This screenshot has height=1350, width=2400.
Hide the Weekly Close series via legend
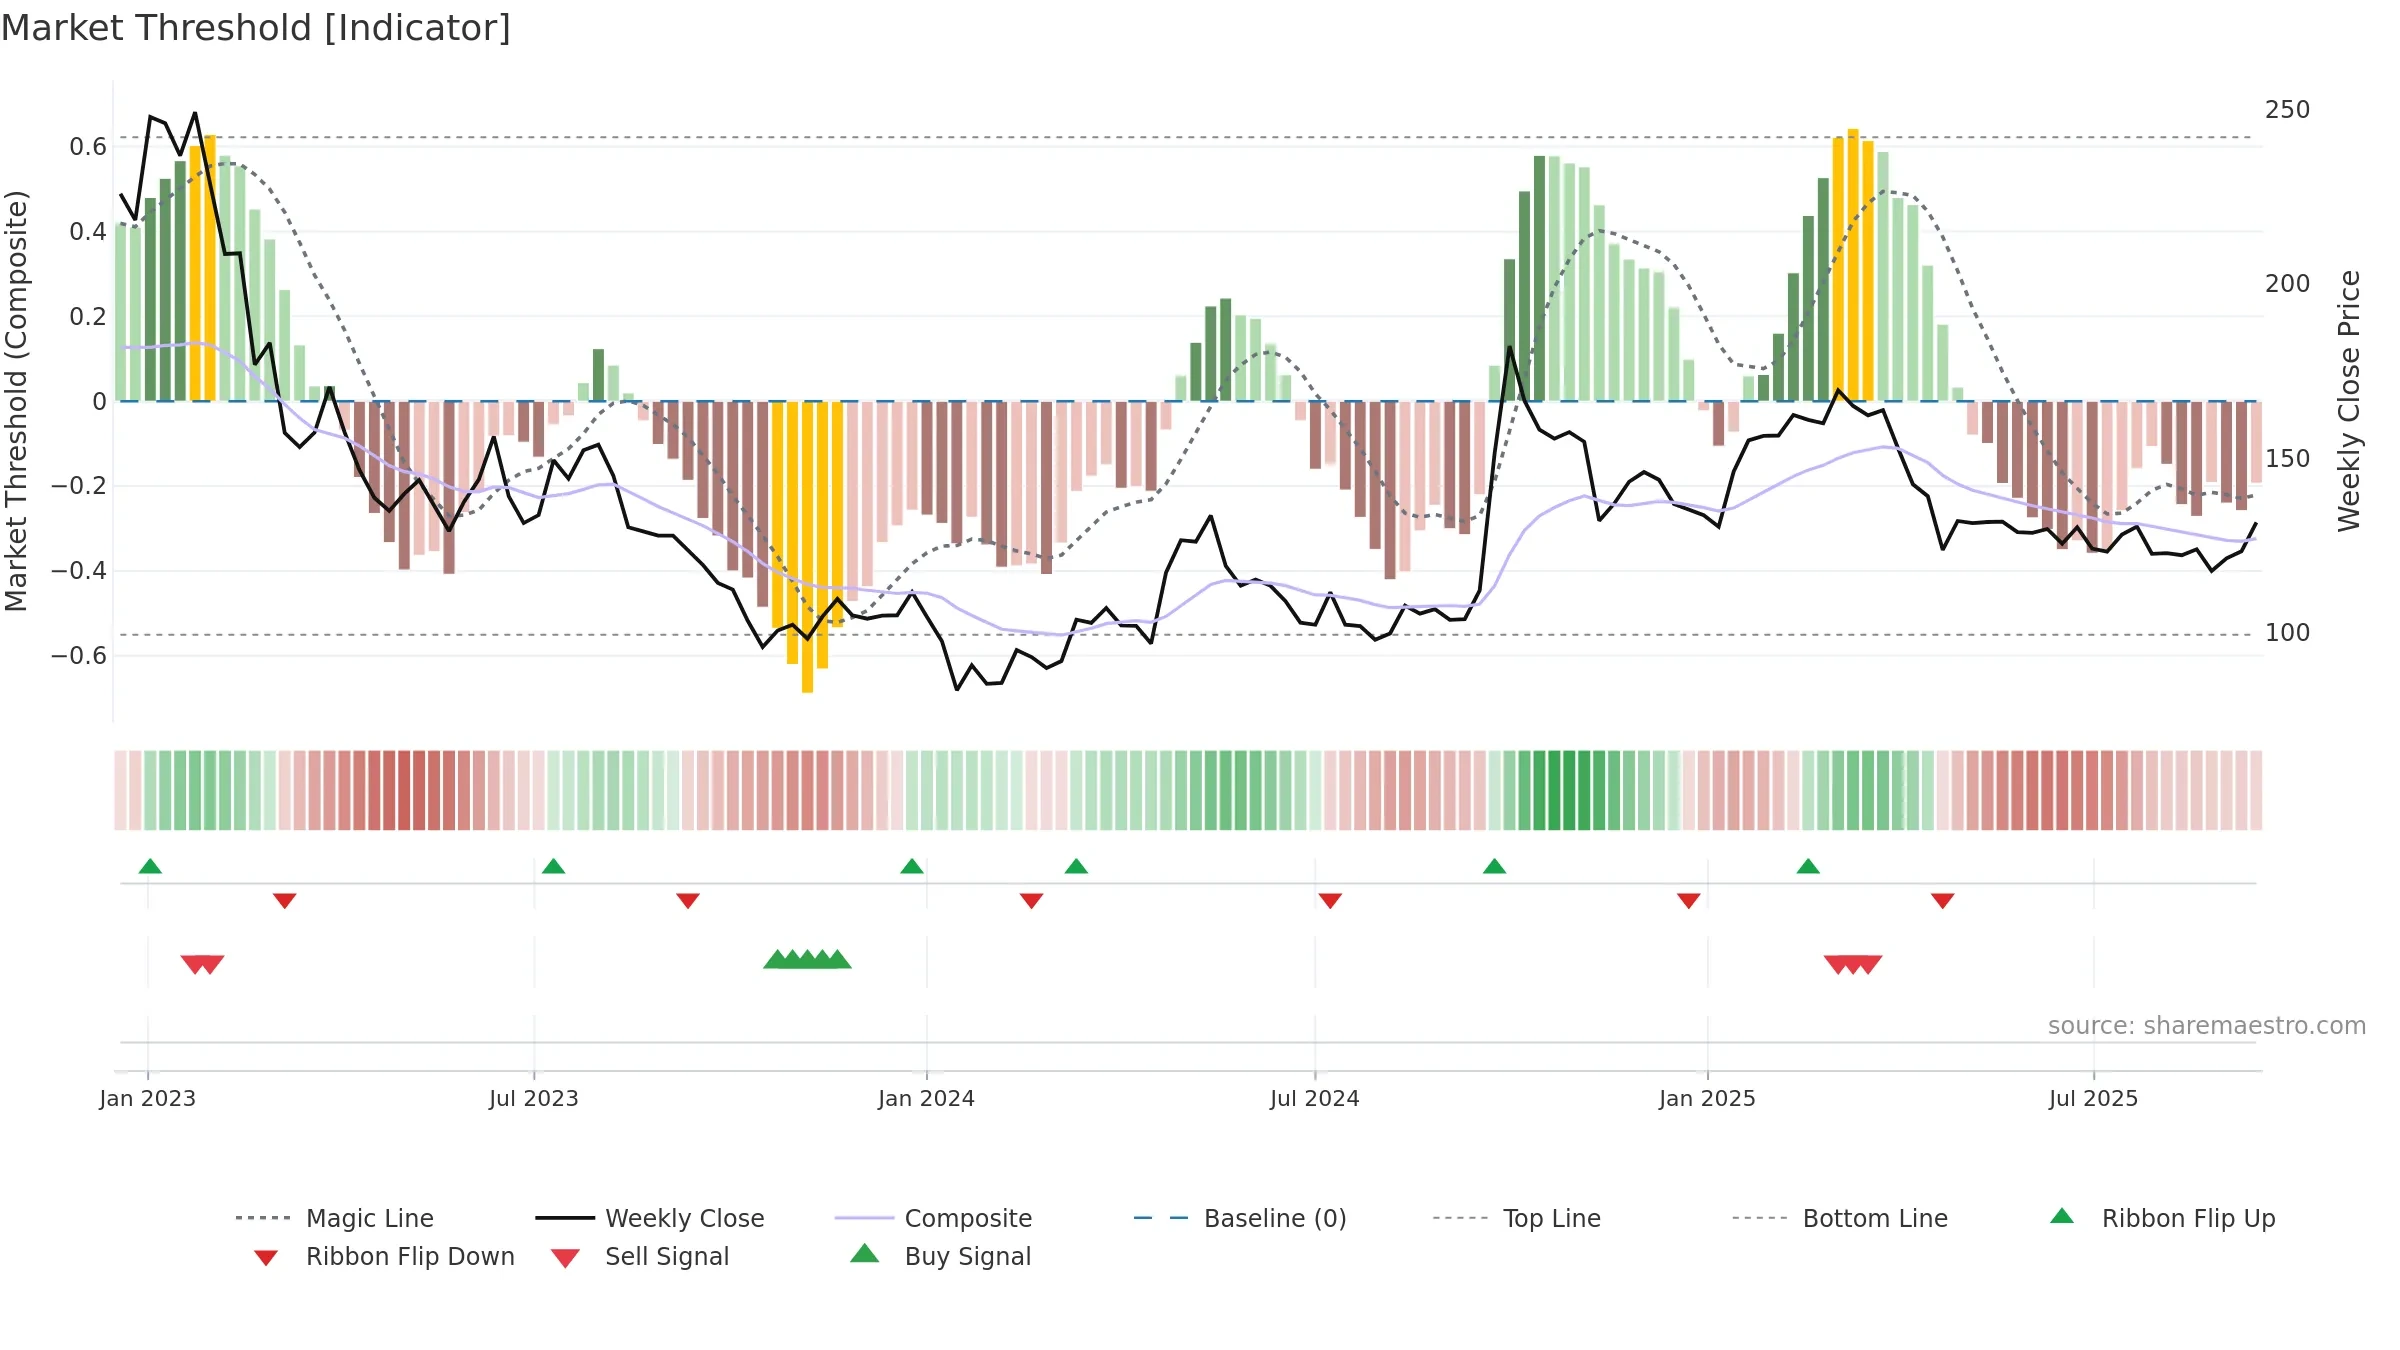click(x=650, y=1218)
